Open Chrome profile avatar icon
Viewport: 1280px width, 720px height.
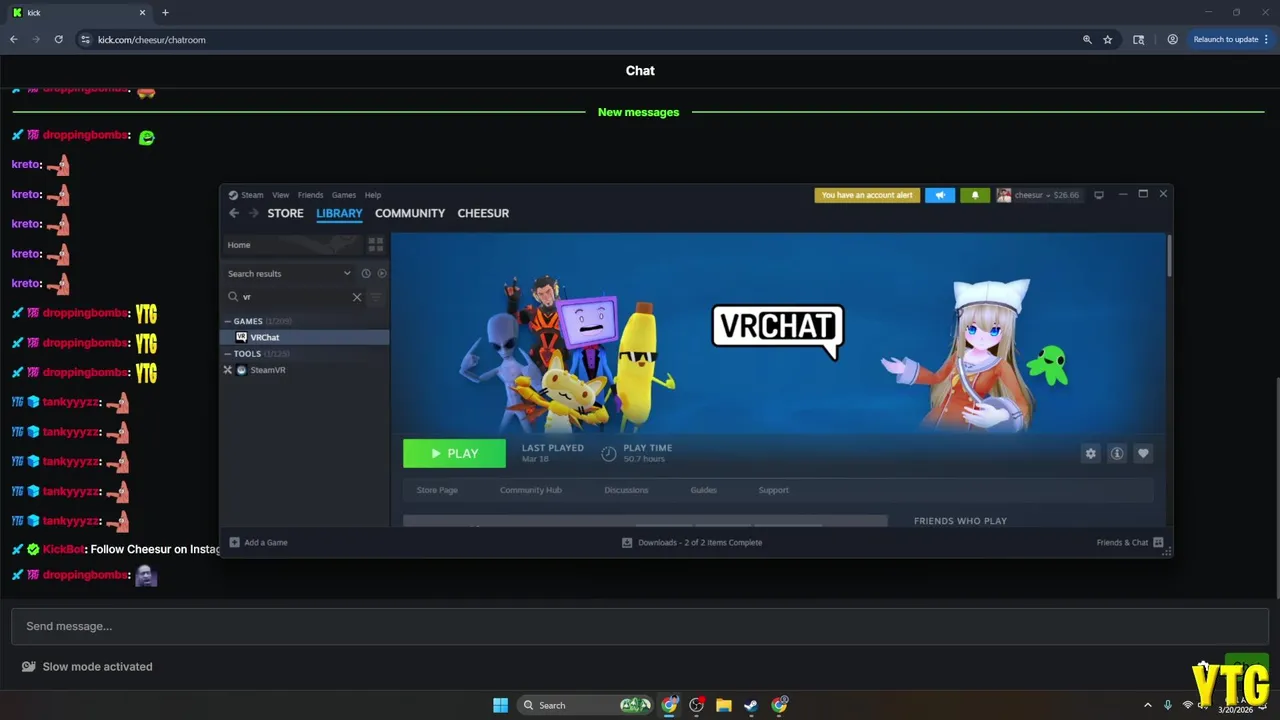click(x=1172, y=39)
